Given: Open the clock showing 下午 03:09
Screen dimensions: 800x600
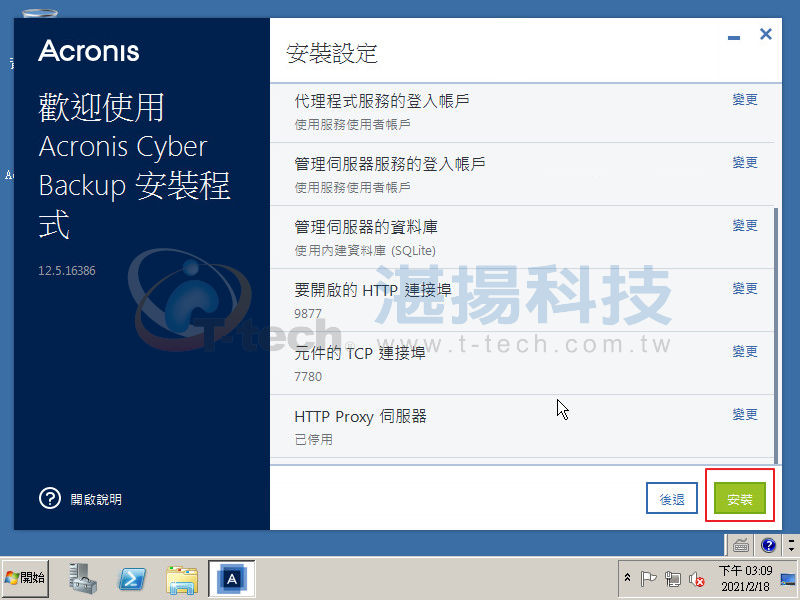Looking at the screenshot, I should click(745, 578).
